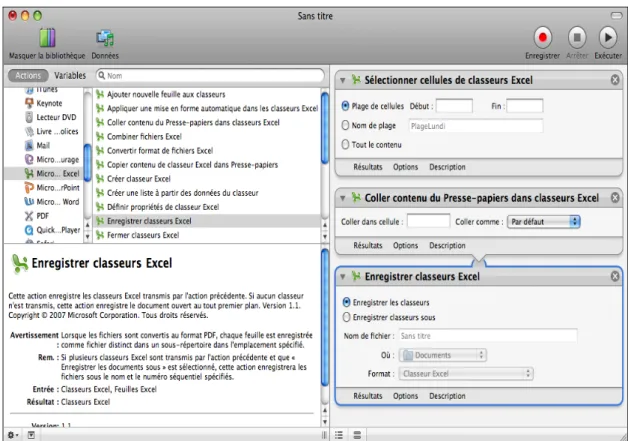Choose Enregistrer classeurs sous radio button
This screenshot has width=628, height=441.
pos(346,317)
